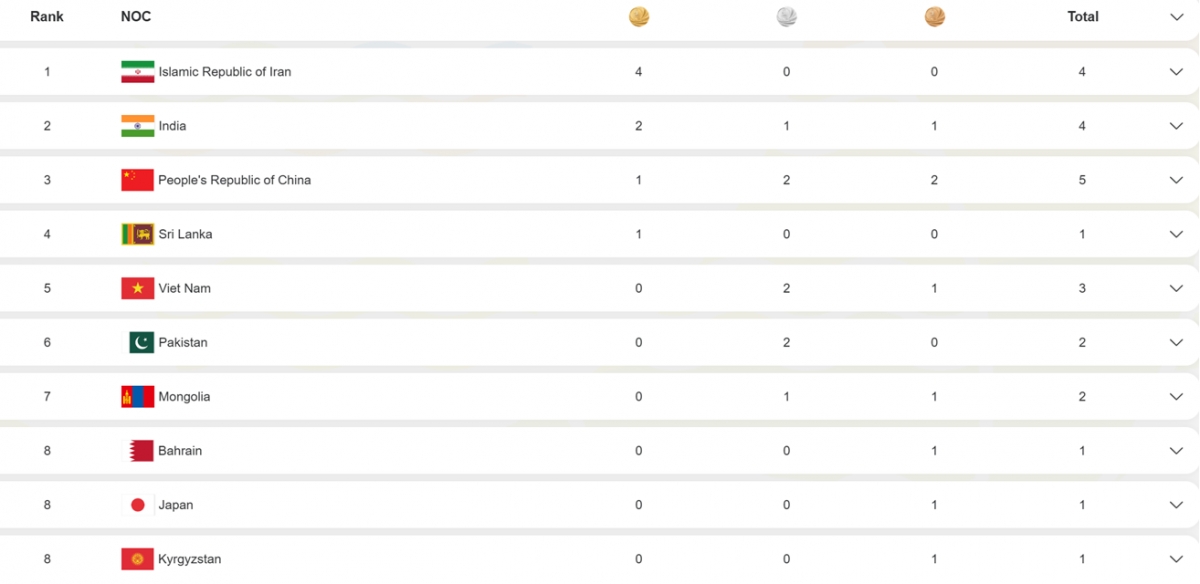This screenshot has height=584, width=1200.
Task: Click the Japan flag icon
Action: pyautogui.click(x=138, y=505)
